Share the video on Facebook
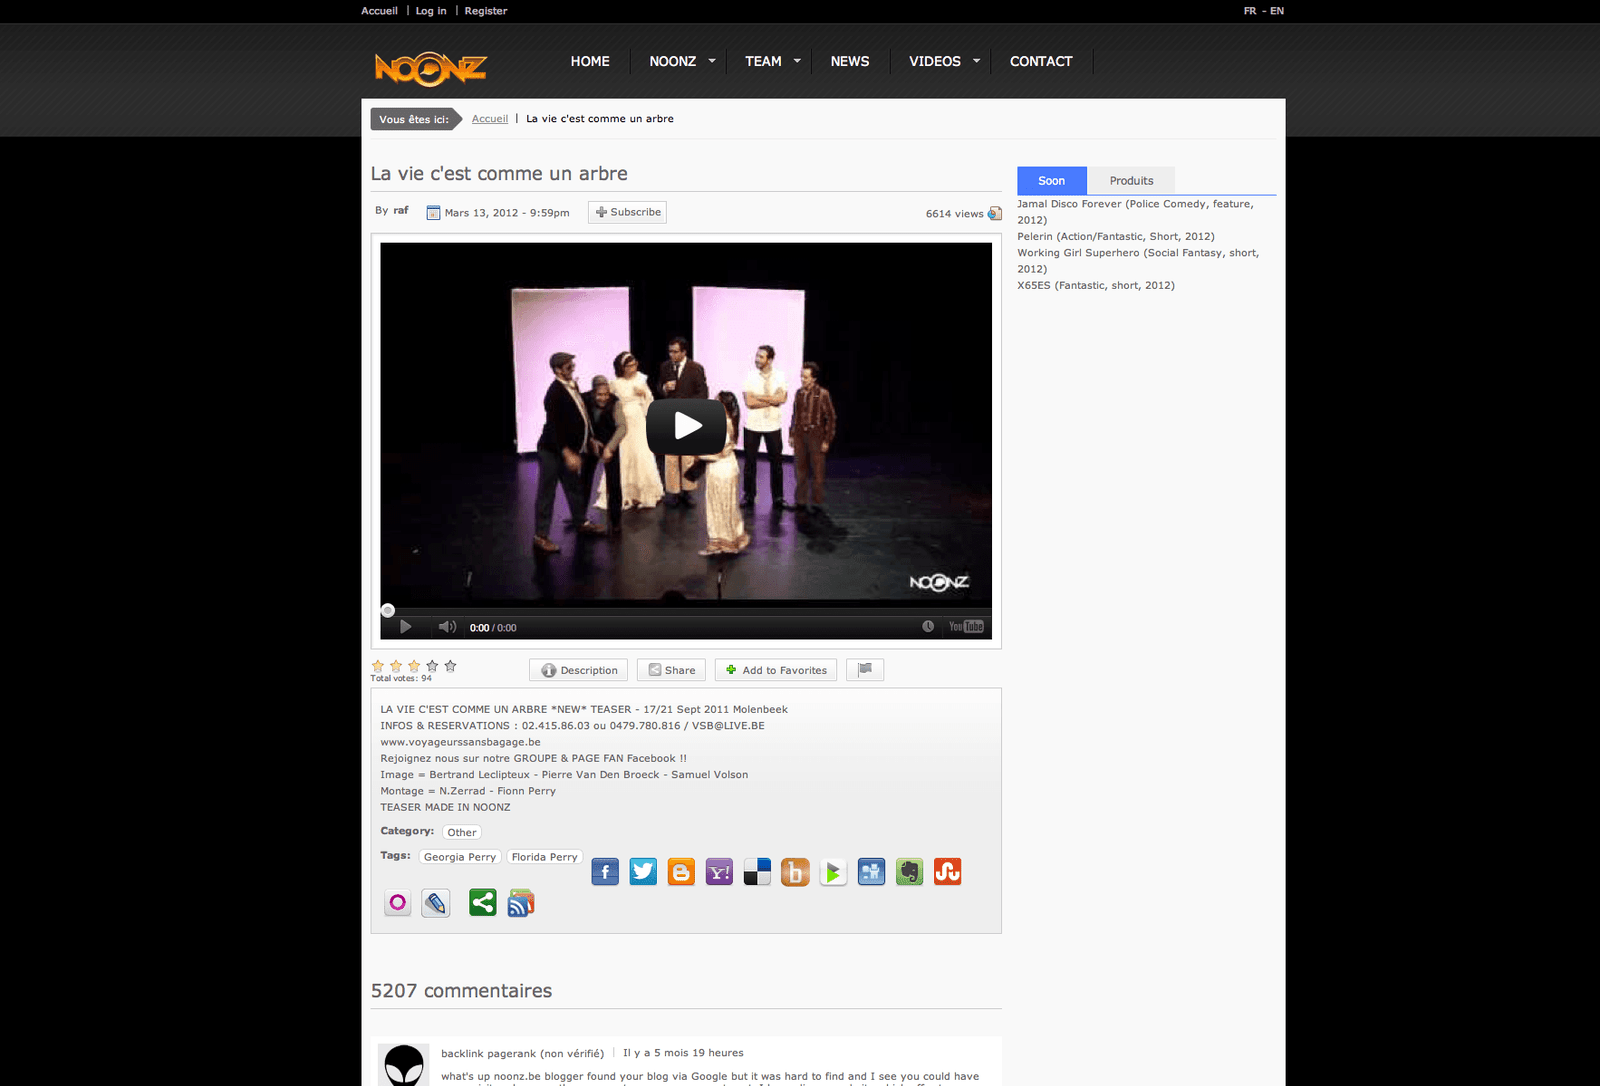Screen dimensions: 1600x1086 tap(605, 872)
